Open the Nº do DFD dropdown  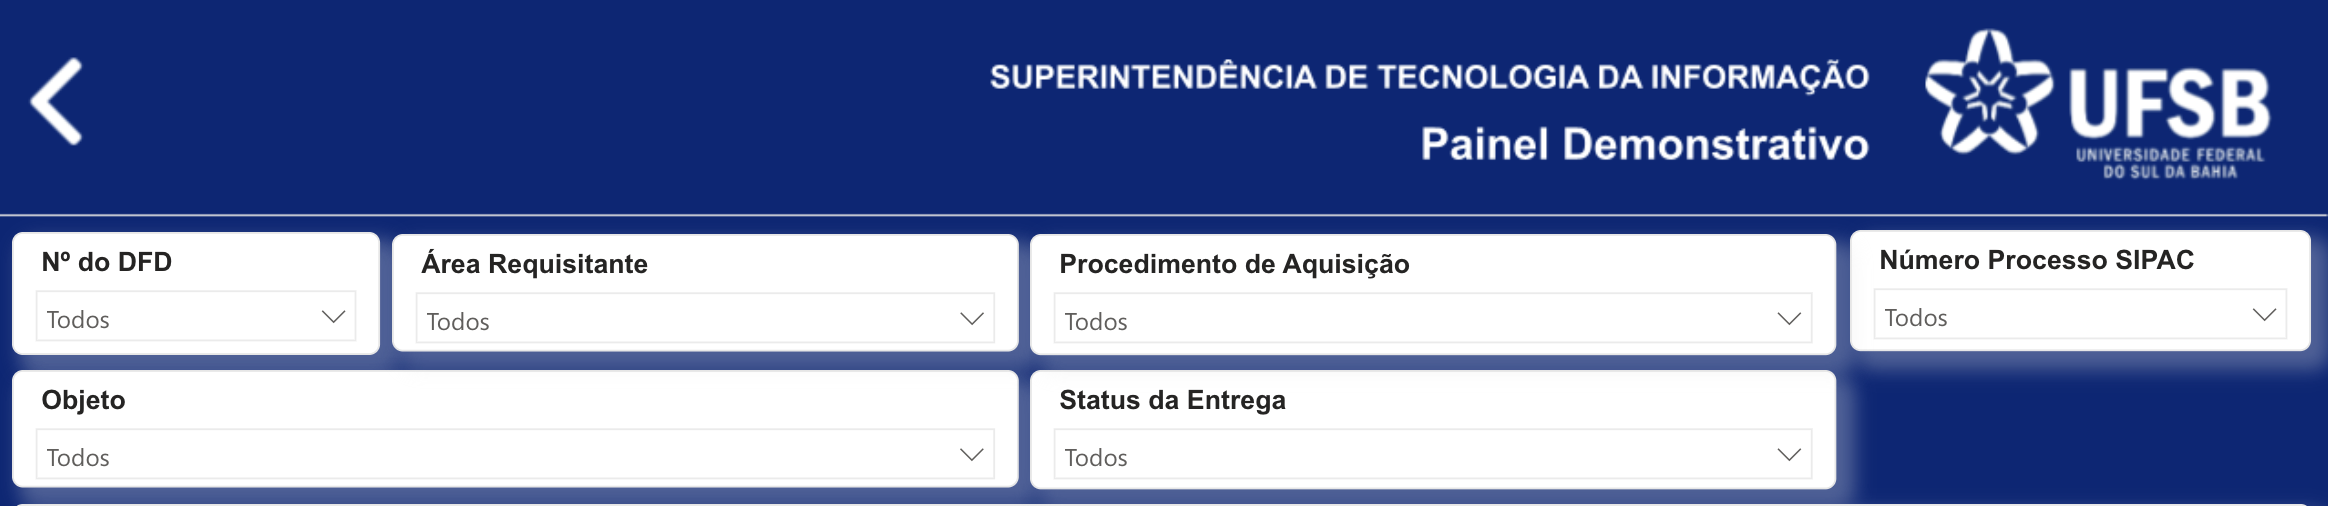(x=180, y=318)
